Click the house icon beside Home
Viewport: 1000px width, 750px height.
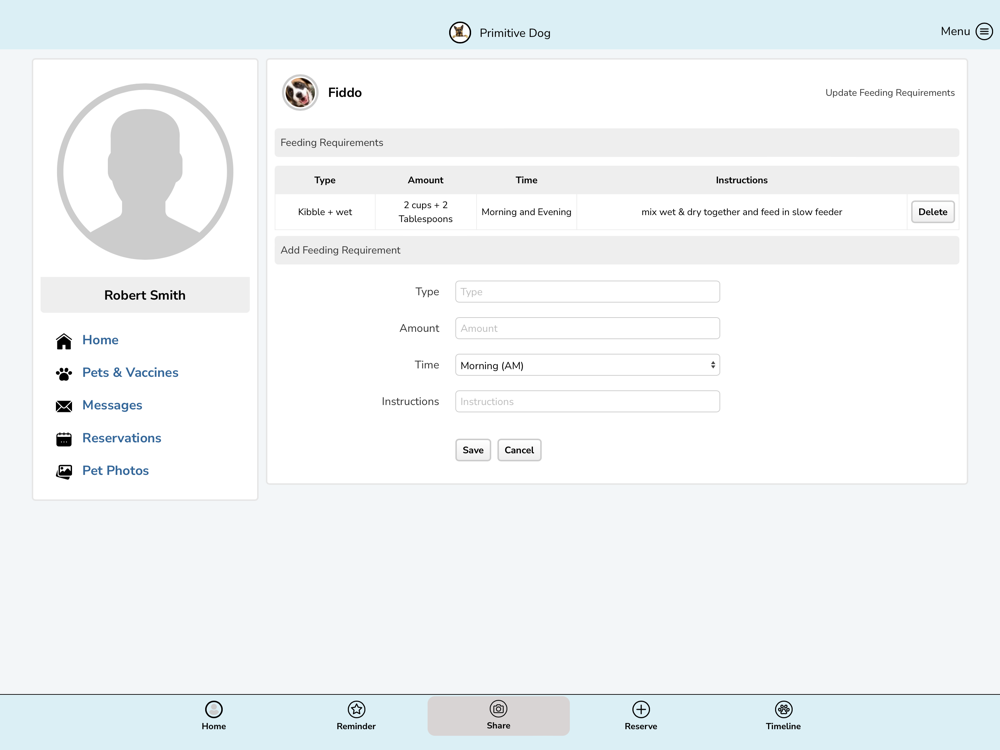[x=64, y=341]
